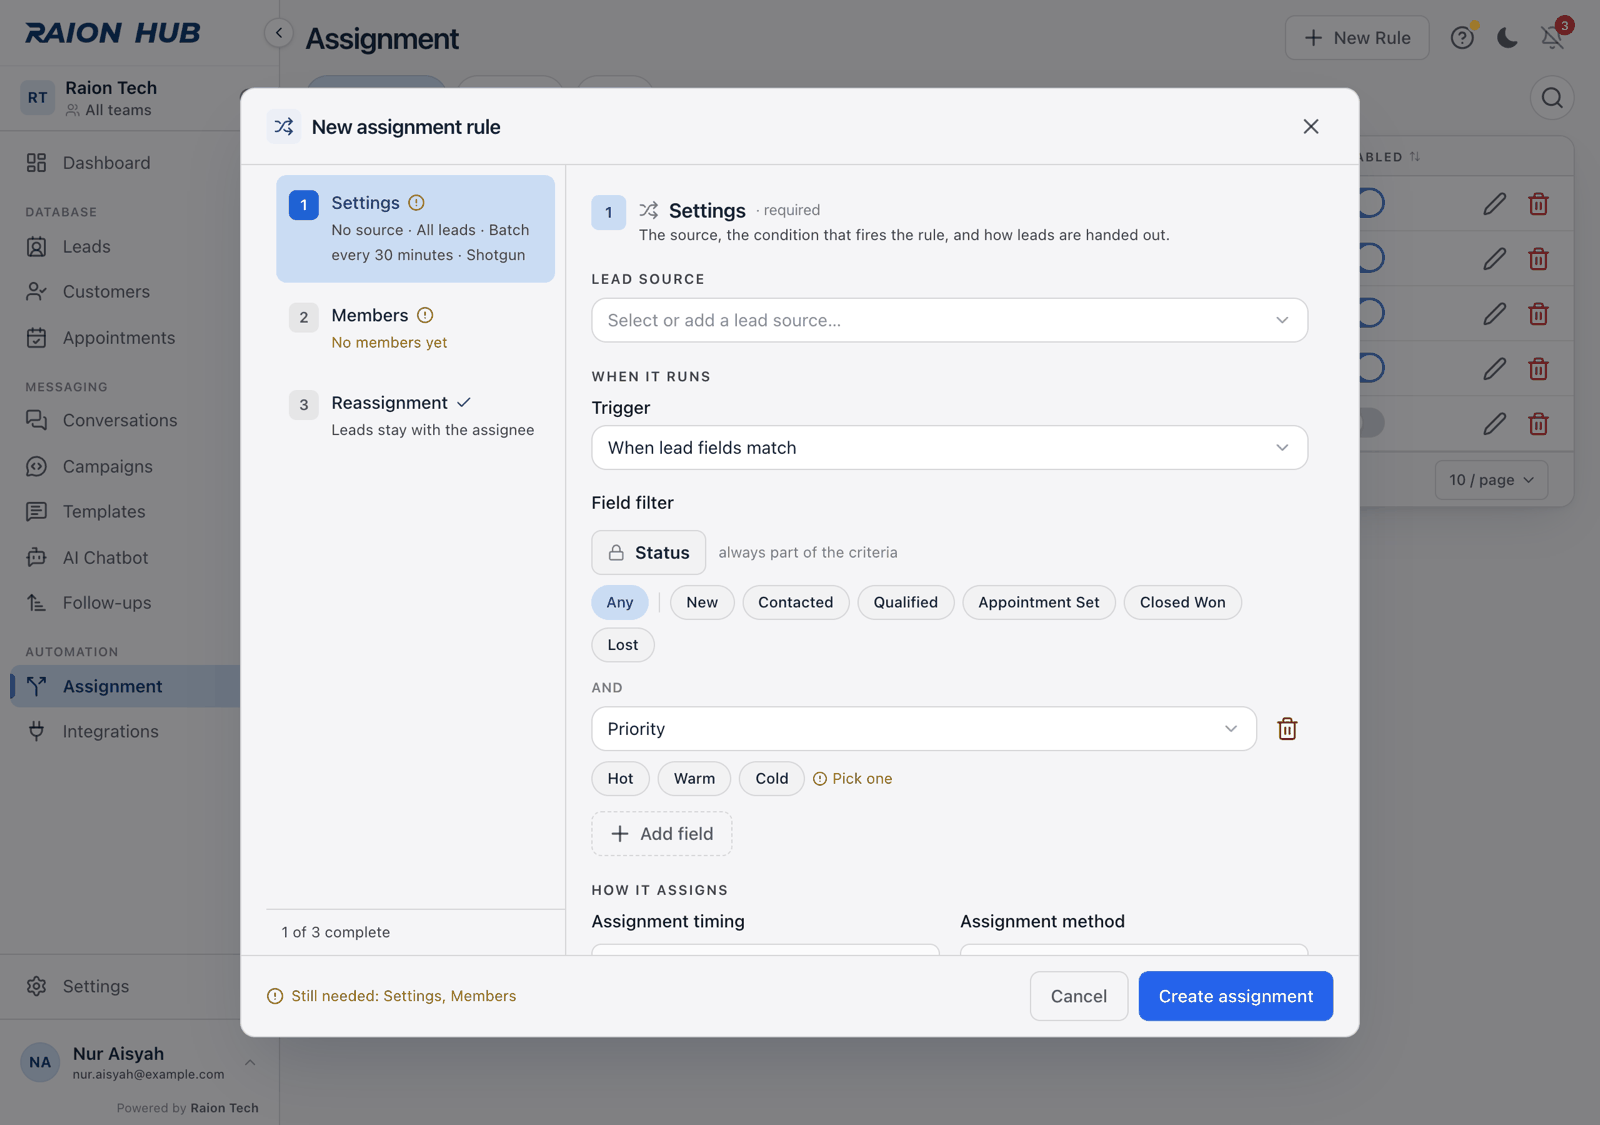
Task: Open the 10 / page dropdown
Action: [x=1492, y=481]
